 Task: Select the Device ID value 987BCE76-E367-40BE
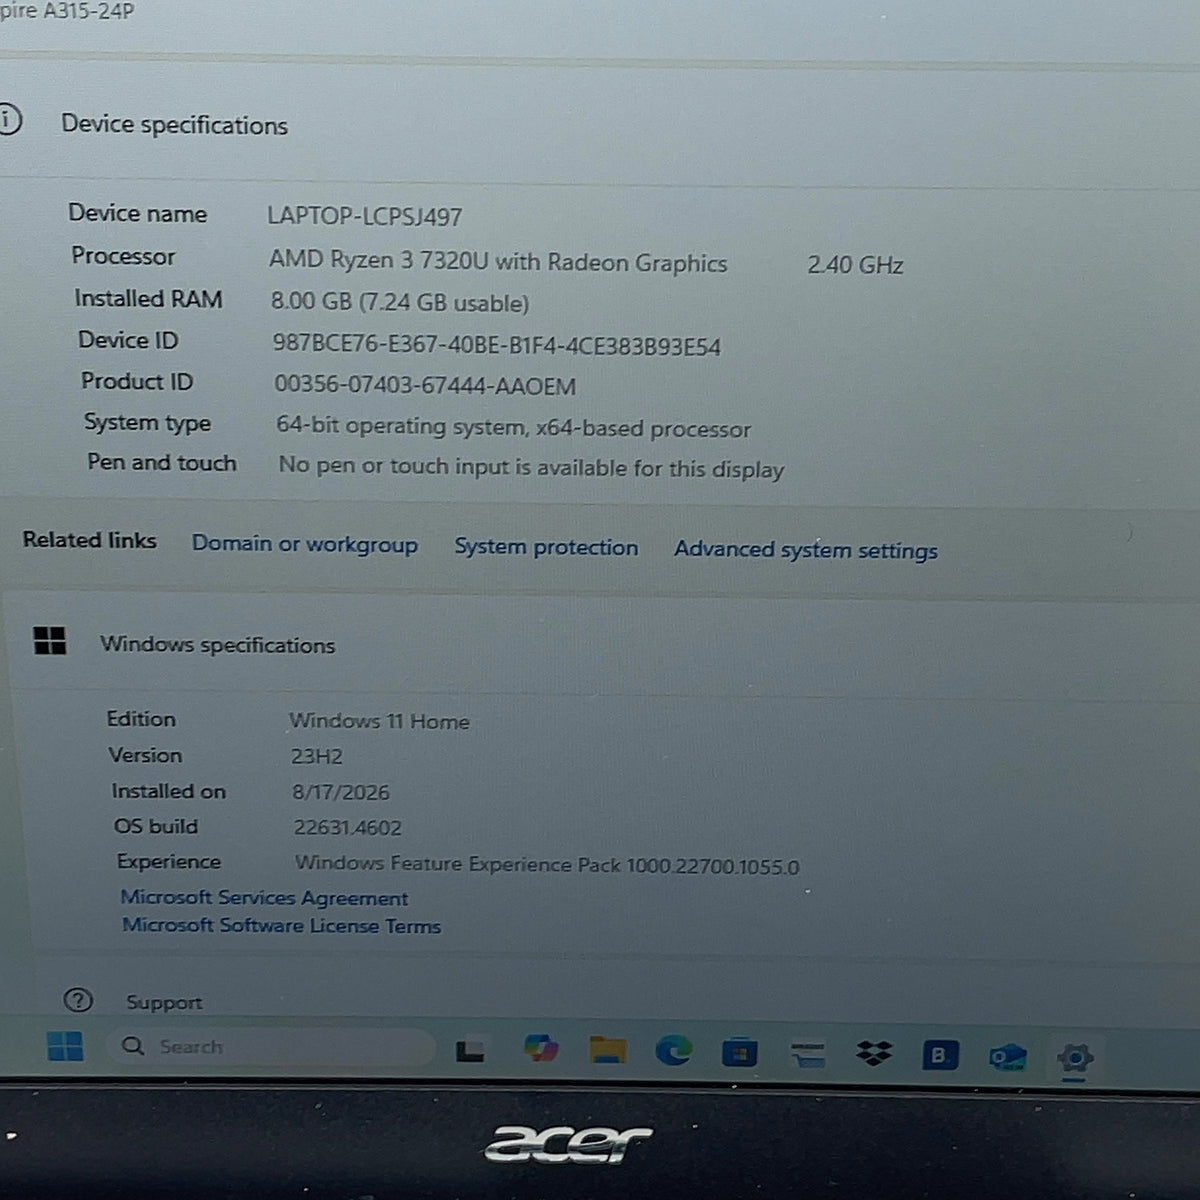point(497,346)
